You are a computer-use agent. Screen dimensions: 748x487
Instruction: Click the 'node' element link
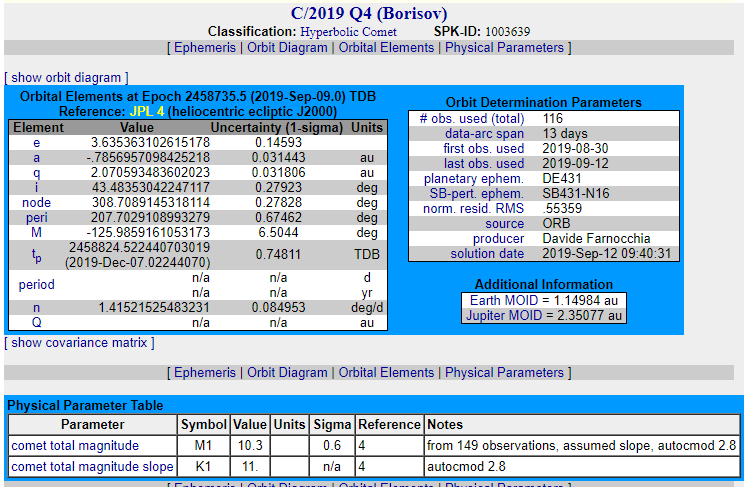point(36,203)
